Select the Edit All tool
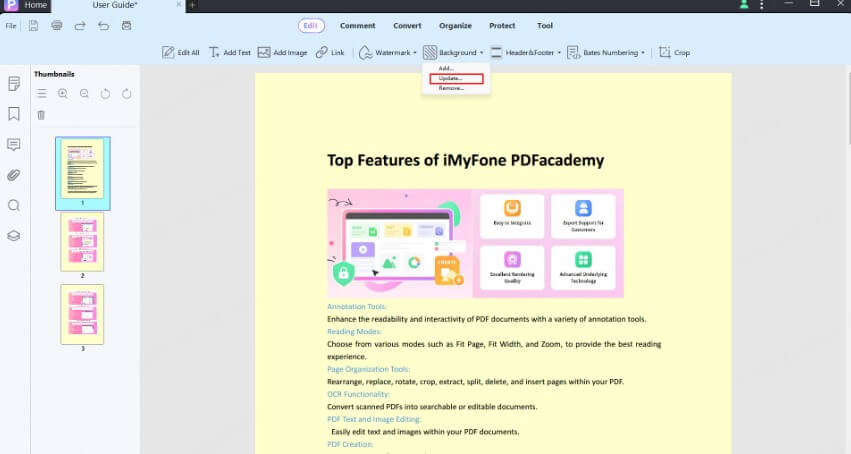The height and width of the screenshot is (454, 851). (x=181, y=53)
